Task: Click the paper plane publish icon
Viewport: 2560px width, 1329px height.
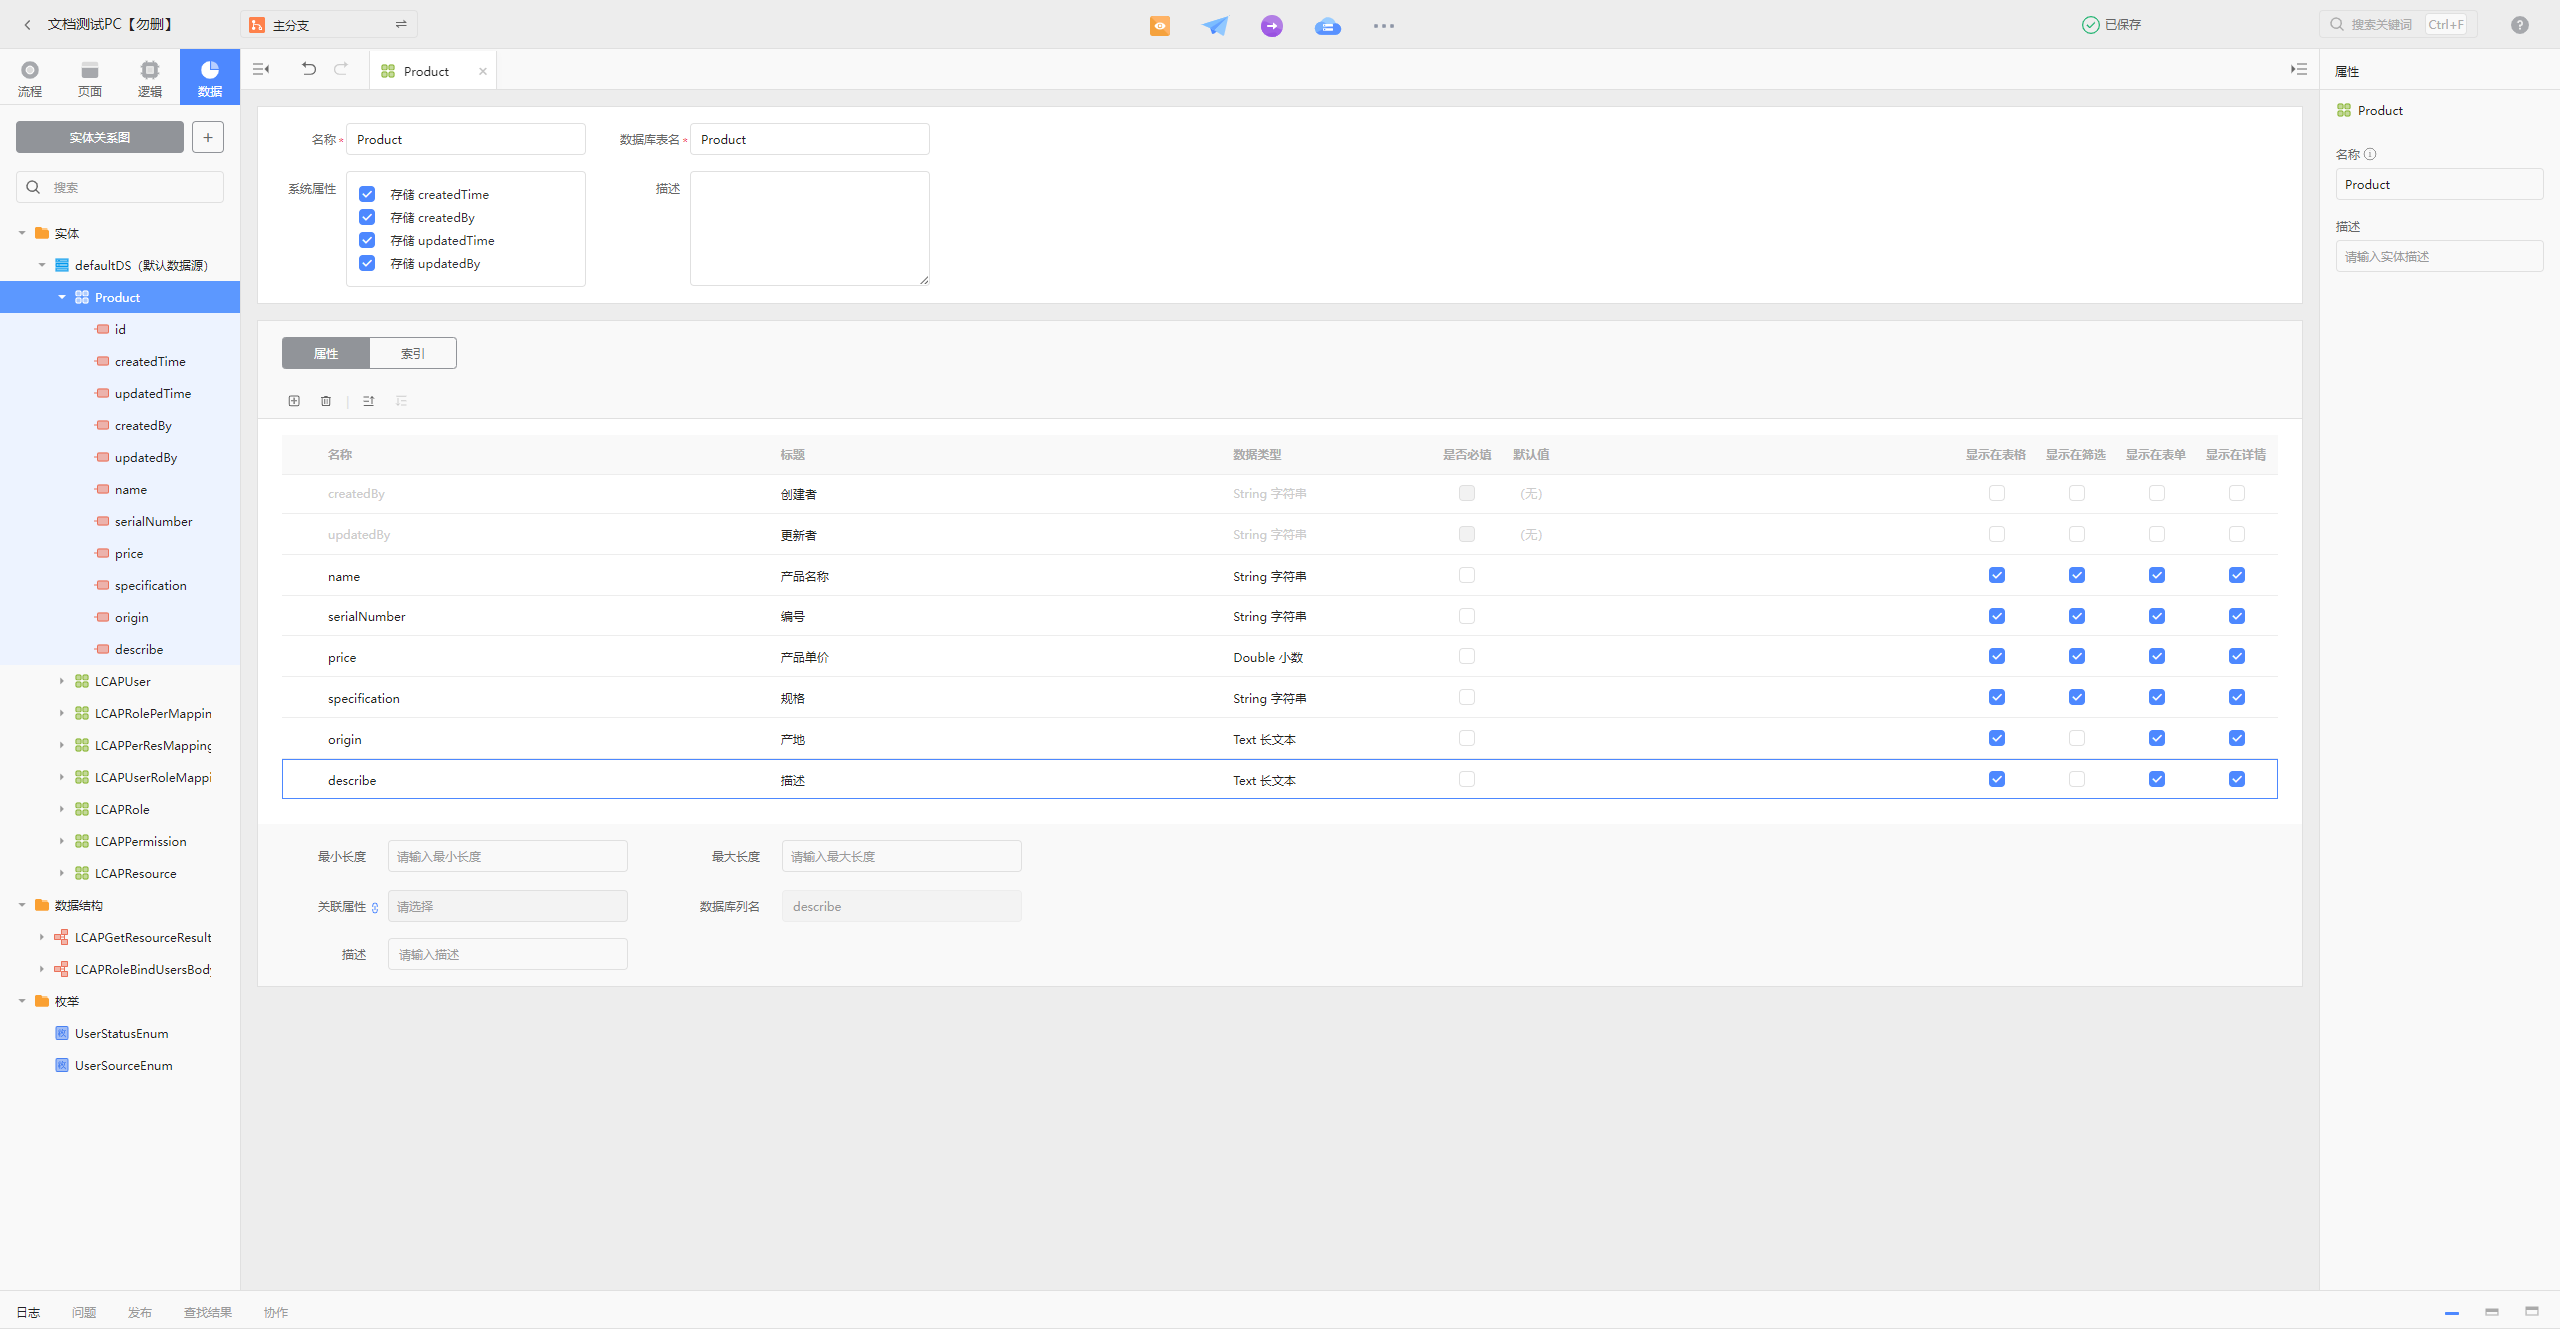Action: pyautogui.click(x=1215, y=26)
